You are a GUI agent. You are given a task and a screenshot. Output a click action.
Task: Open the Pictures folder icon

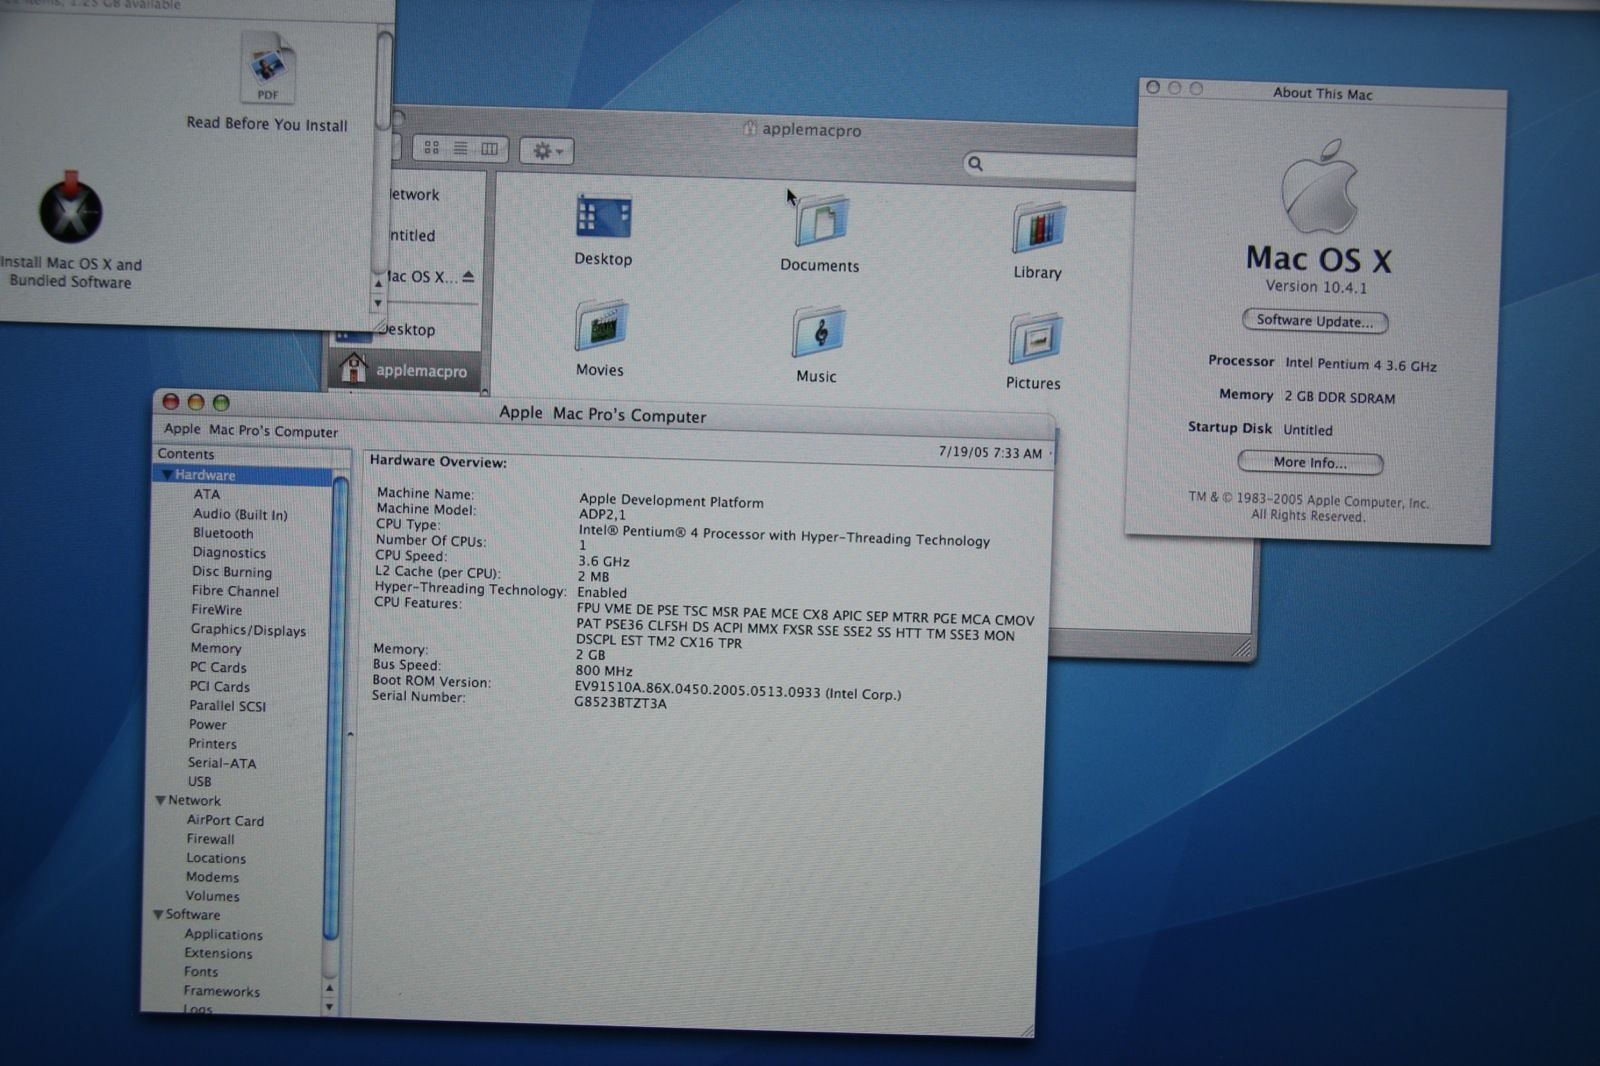[x=1034, y=339]
